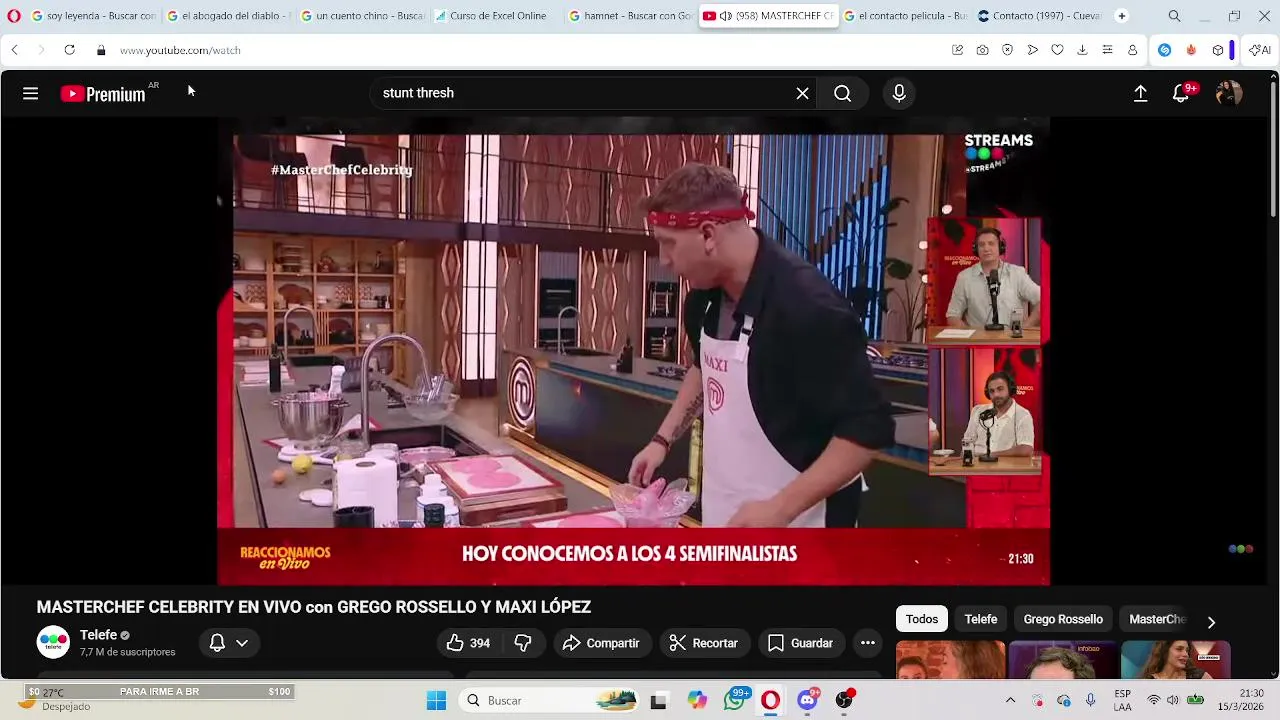Open the Opera AI assistant button
The image size is (1280, 720).
(1259, 50)
